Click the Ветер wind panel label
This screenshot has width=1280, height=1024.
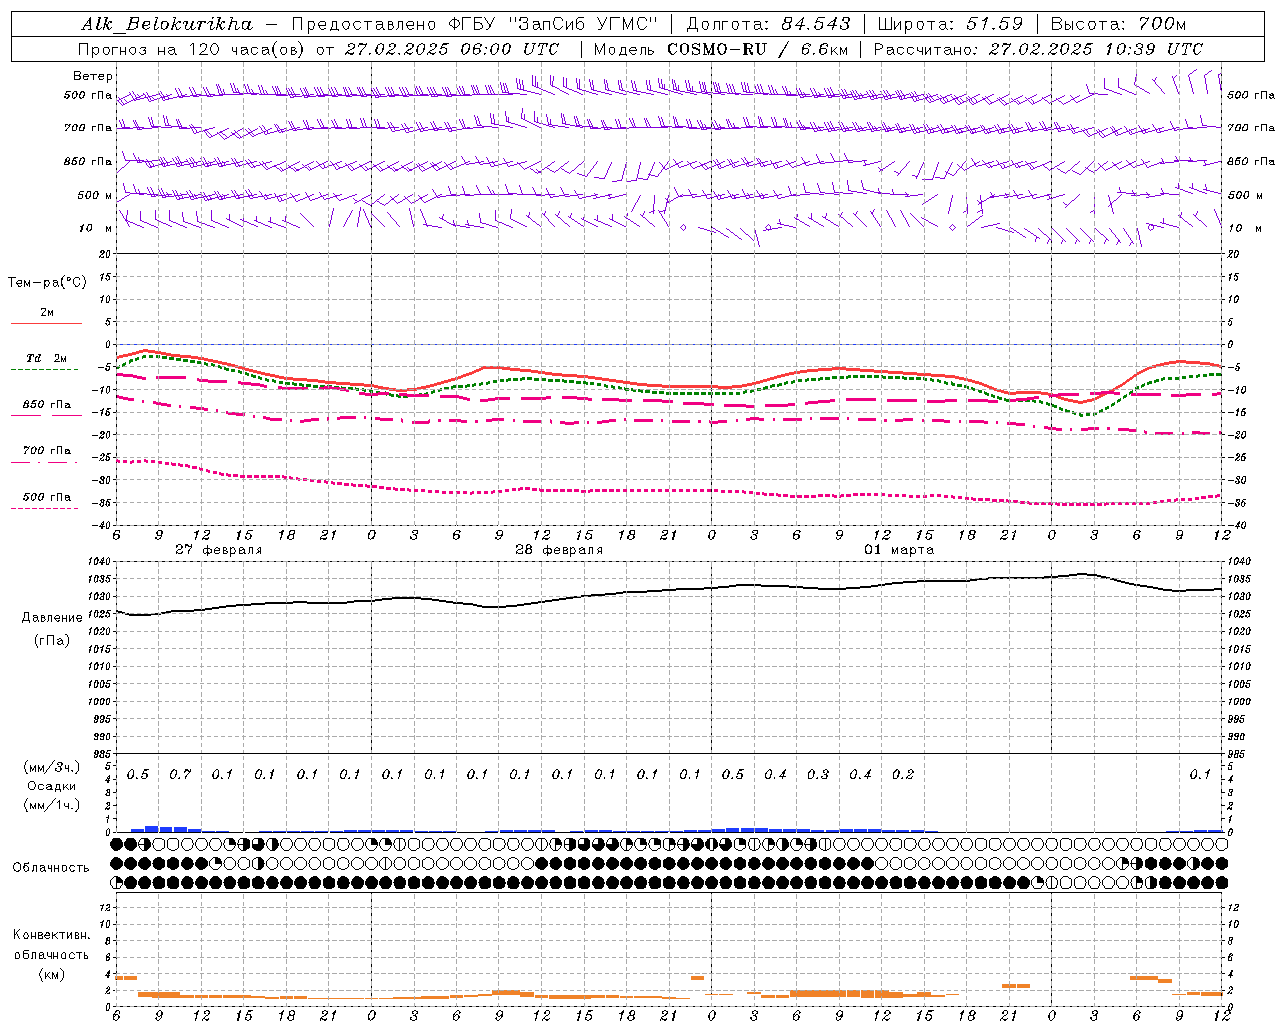click(x=93, y=76)
